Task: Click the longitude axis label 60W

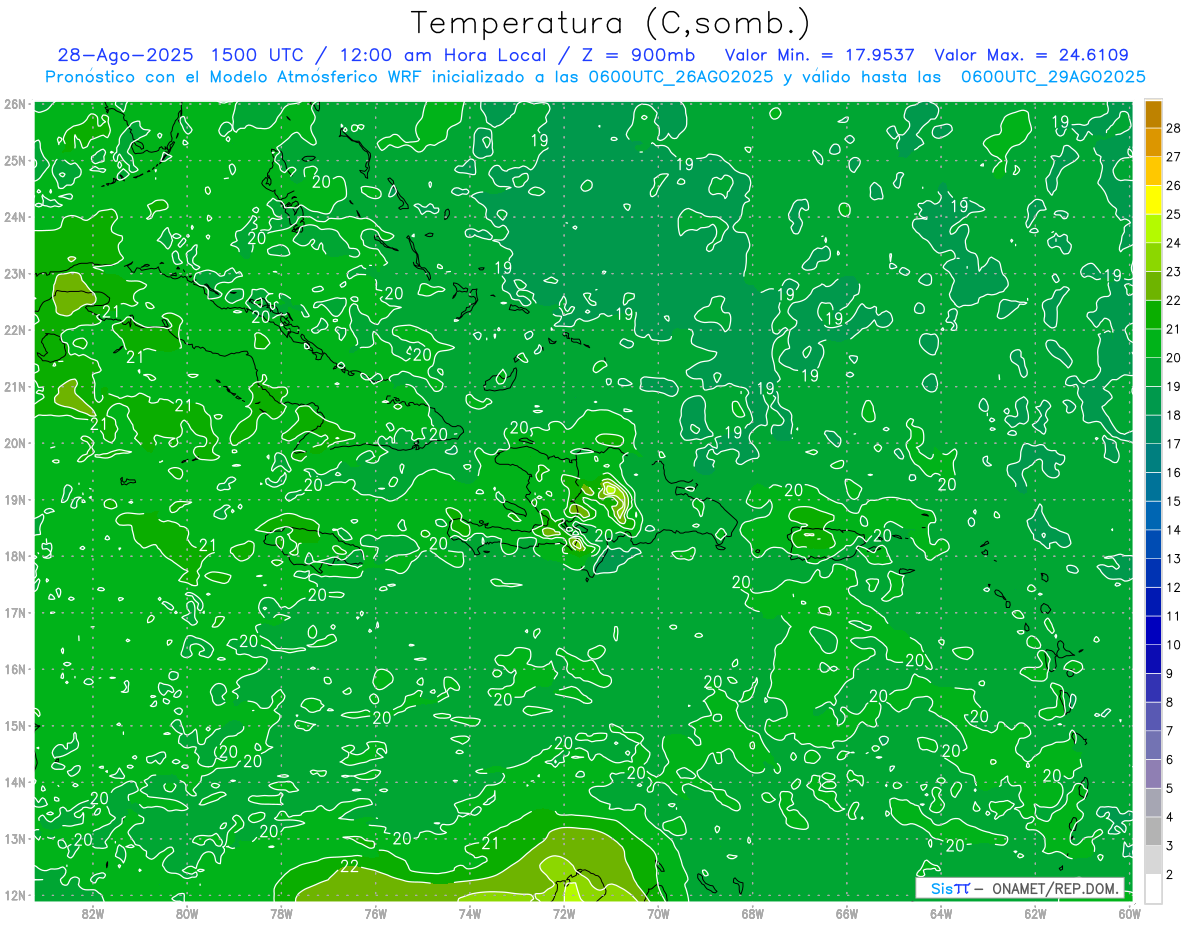Action: click(x=1130, y=913)
